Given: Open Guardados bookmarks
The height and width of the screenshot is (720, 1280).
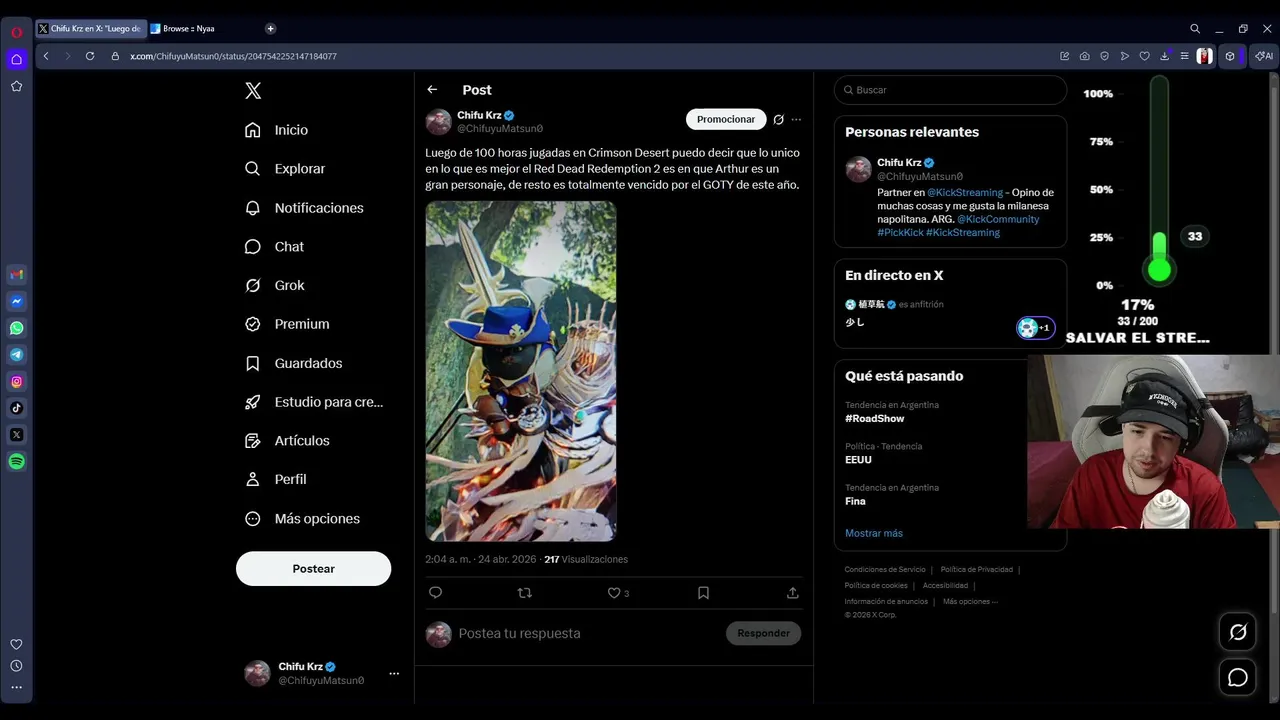Looking at the screenshot, I should [294, 363].
